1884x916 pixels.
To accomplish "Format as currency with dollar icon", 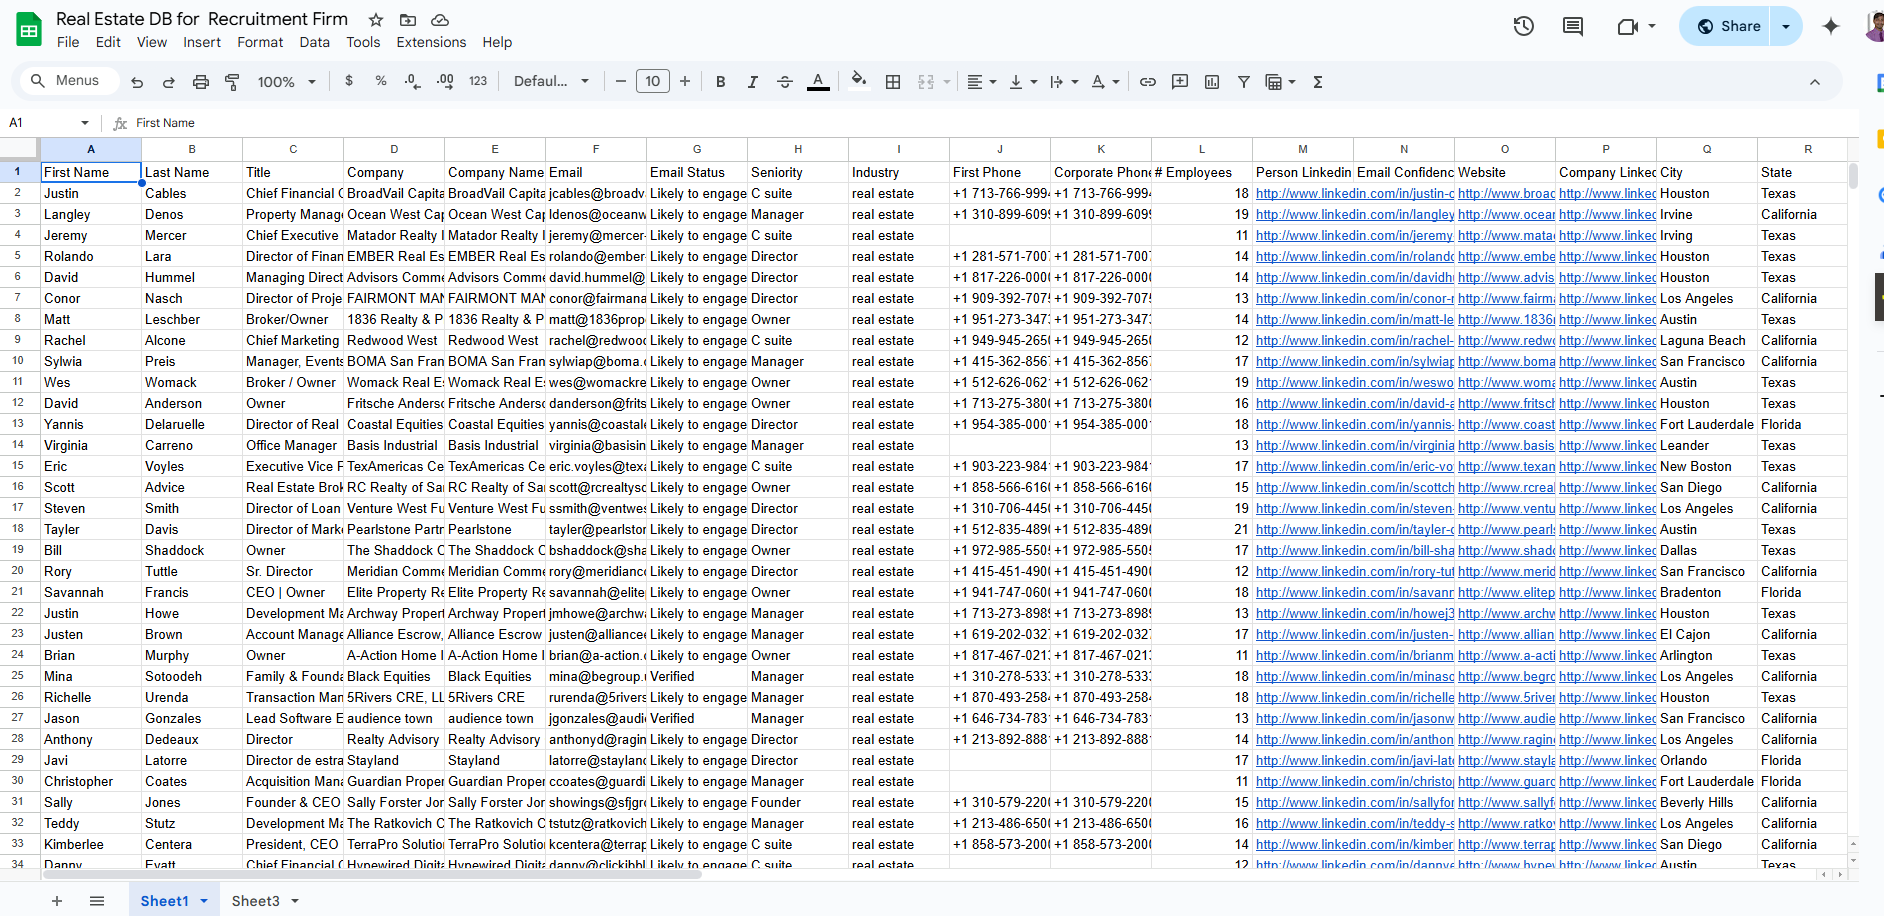I will (x=349, y=81).
